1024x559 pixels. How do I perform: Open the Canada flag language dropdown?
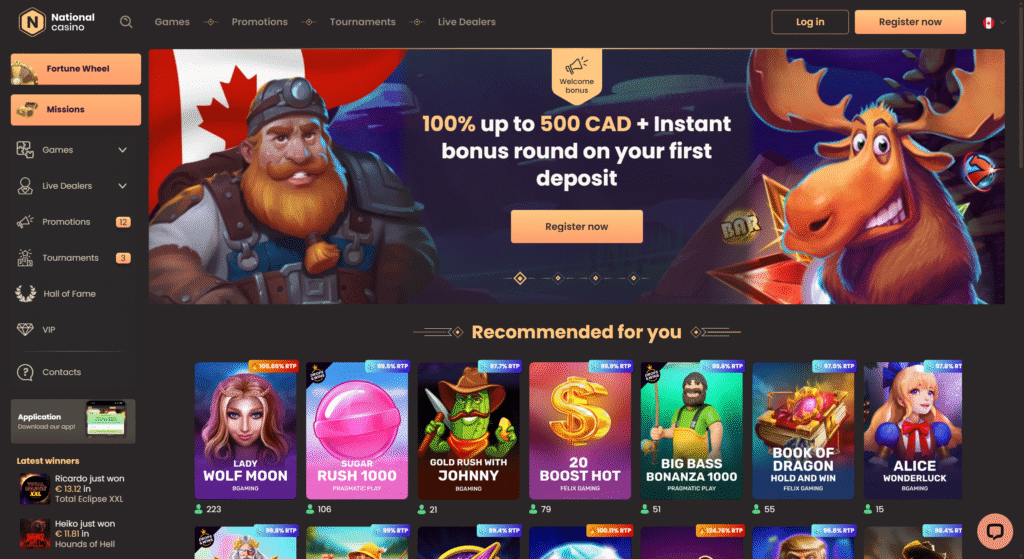click(993, 22)
